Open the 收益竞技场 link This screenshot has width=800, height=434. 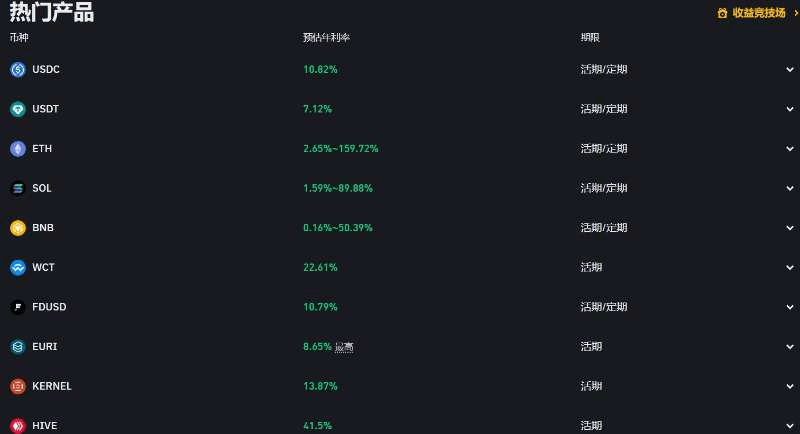coord(758,13)
